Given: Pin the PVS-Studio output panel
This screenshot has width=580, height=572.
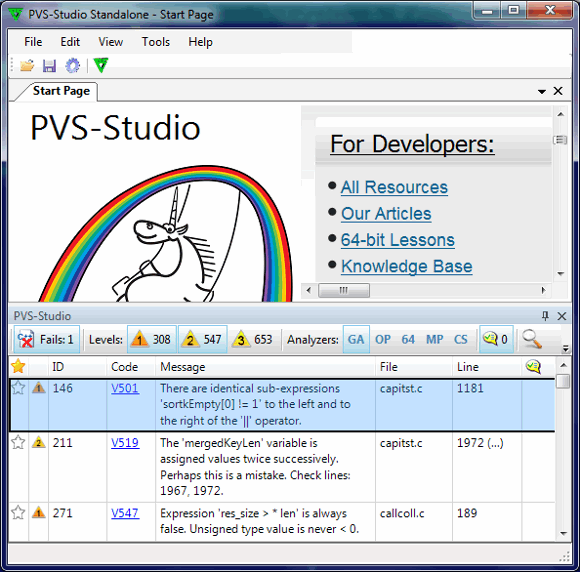Looking at the screenshot, I should [545, 316].
